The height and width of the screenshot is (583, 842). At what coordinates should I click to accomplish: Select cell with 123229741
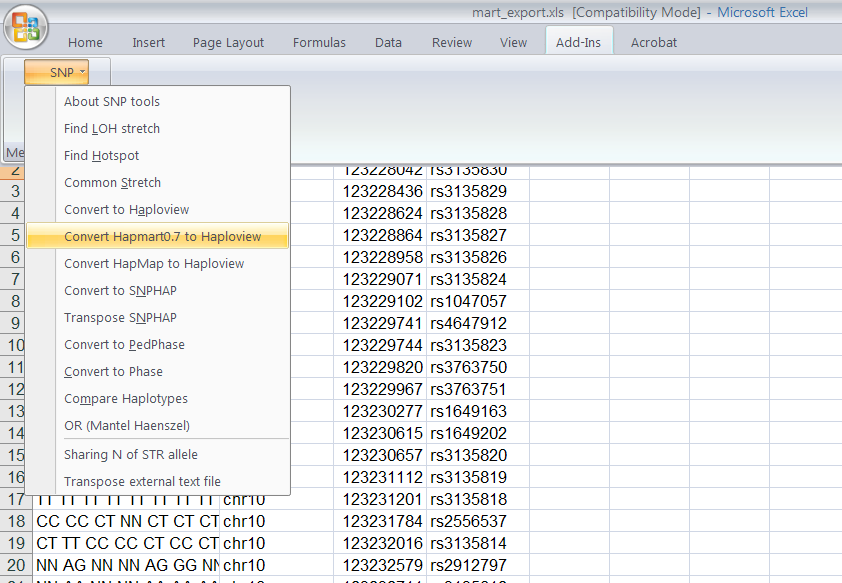pyautogui.click(x=380, y=323)
